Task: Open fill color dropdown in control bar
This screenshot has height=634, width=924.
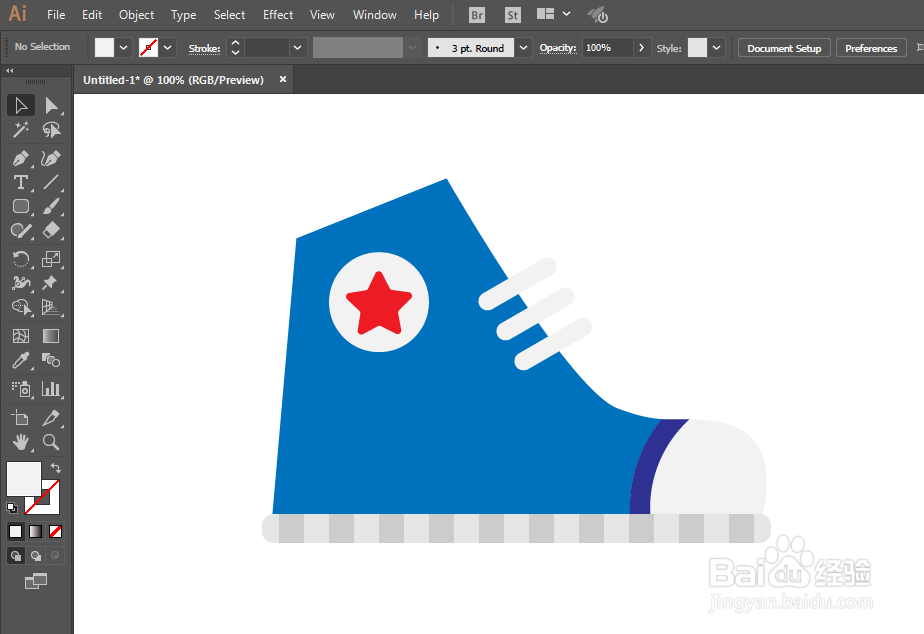Action: tap(123, 48)
